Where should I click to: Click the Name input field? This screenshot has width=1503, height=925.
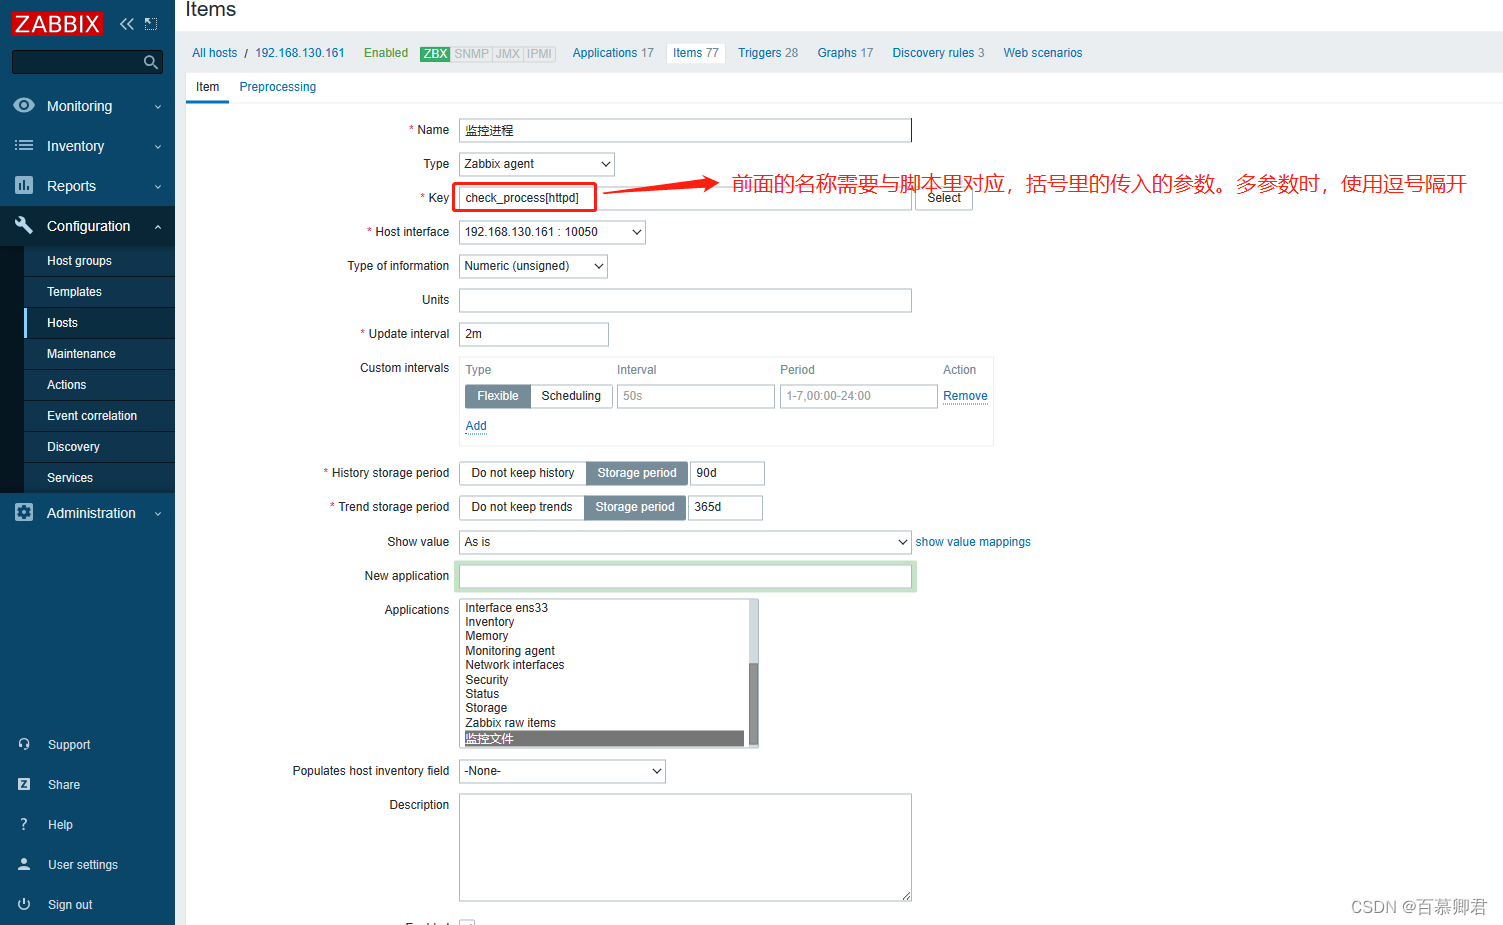click(x=685, y=130)
